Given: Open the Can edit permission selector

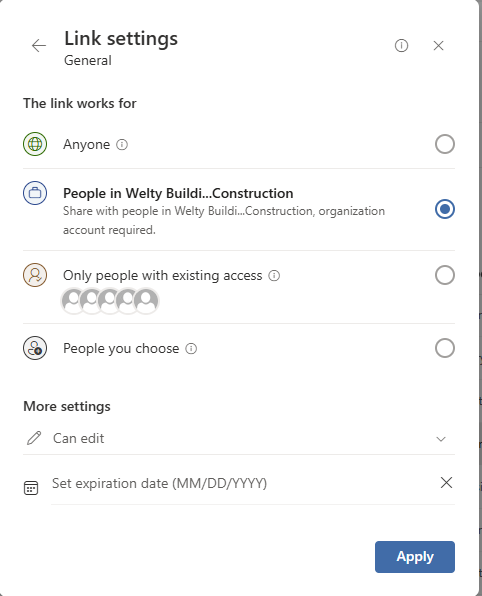Looking at the screenshot, I should 239,438.
